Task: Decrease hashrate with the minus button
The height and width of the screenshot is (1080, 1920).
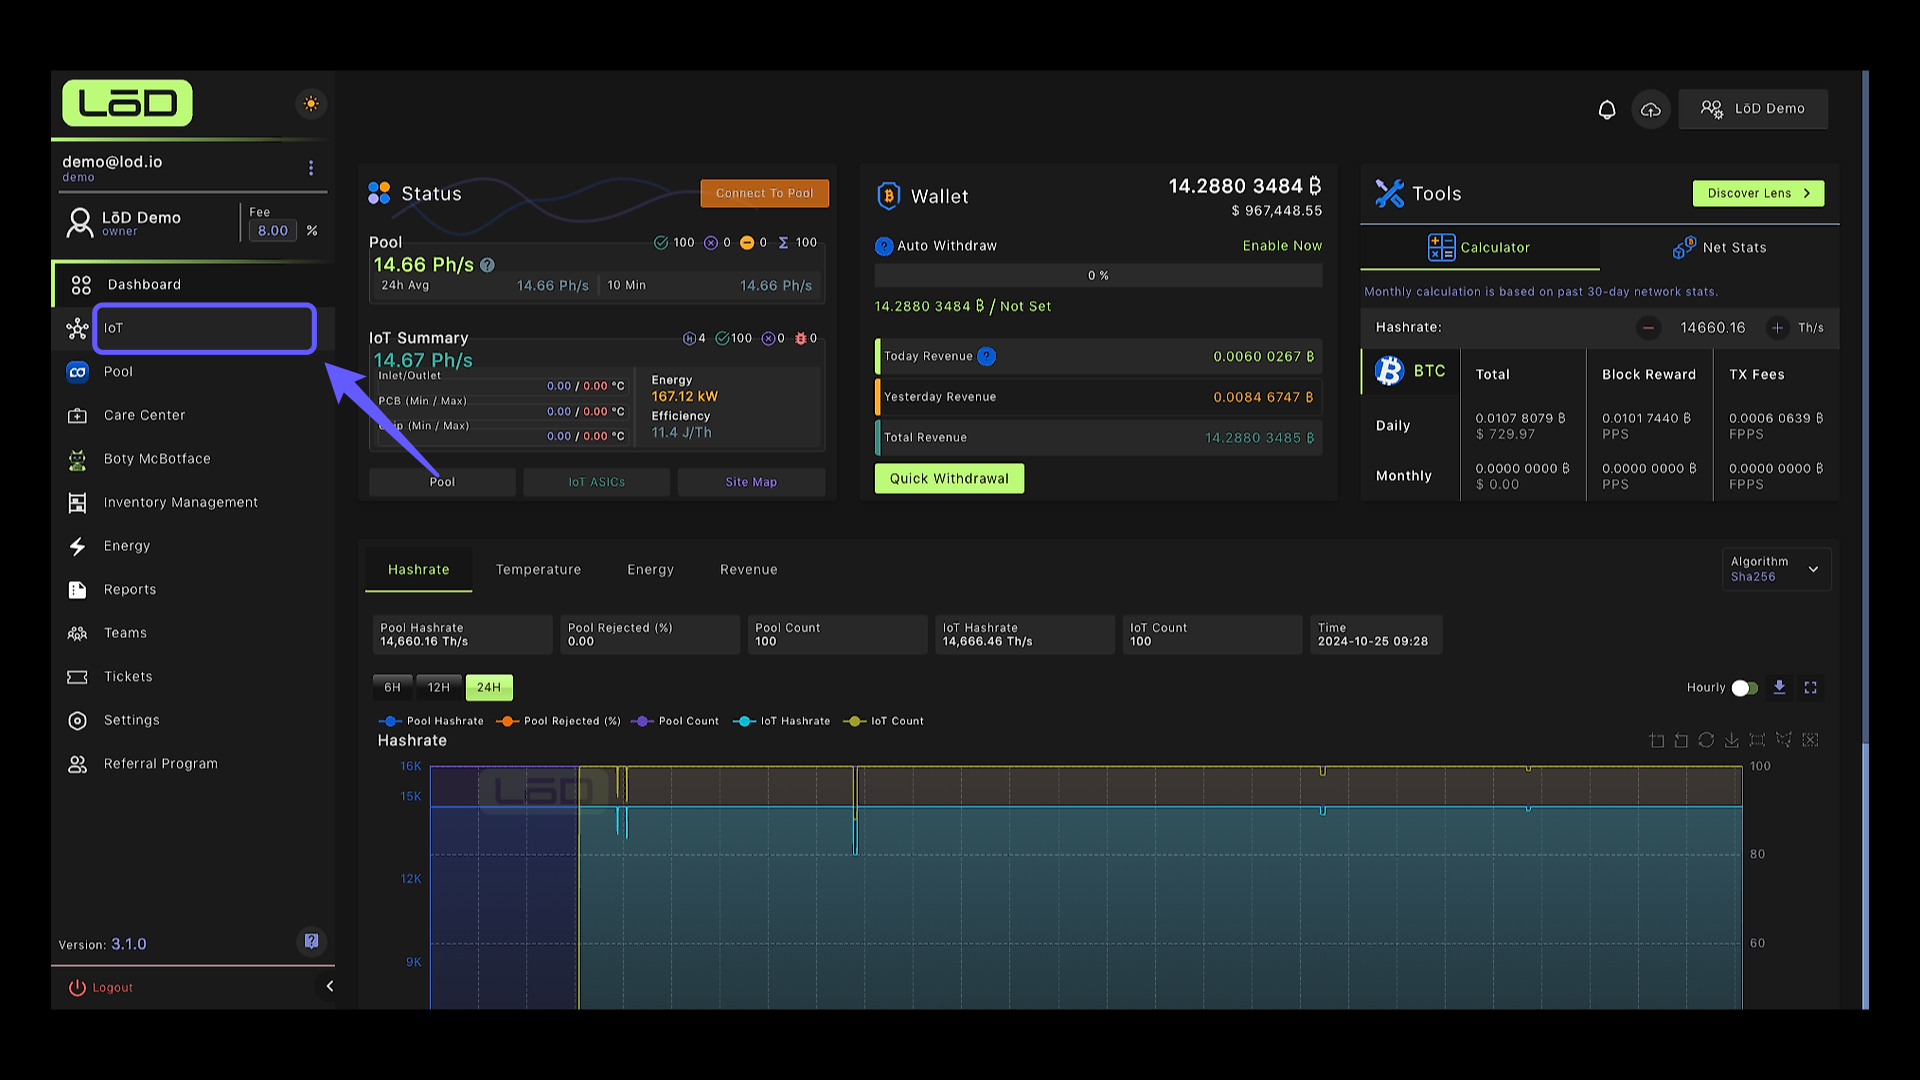Action: 1648,328
